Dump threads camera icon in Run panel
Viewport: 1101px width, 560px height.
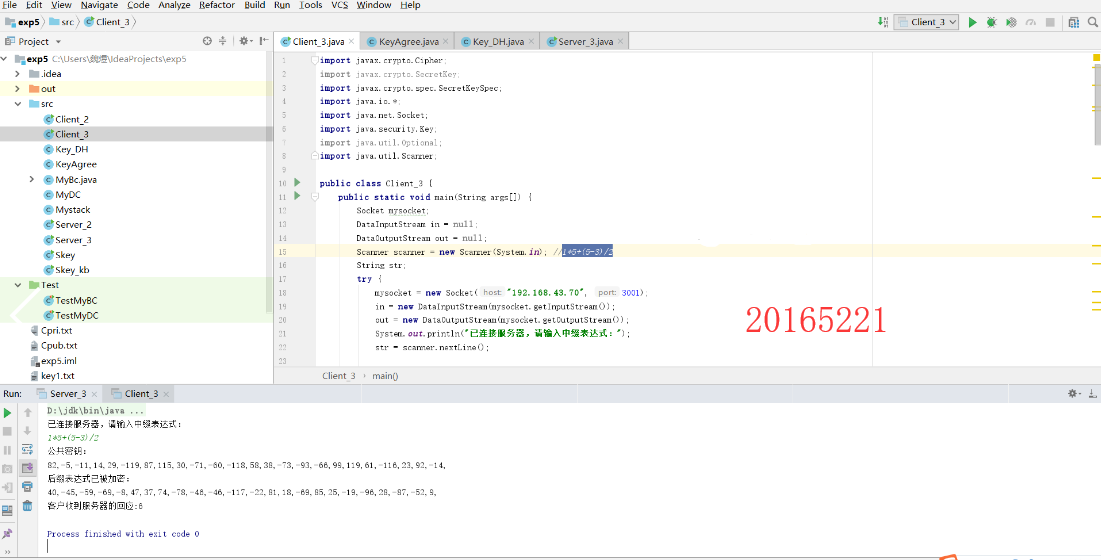[8, 468]
